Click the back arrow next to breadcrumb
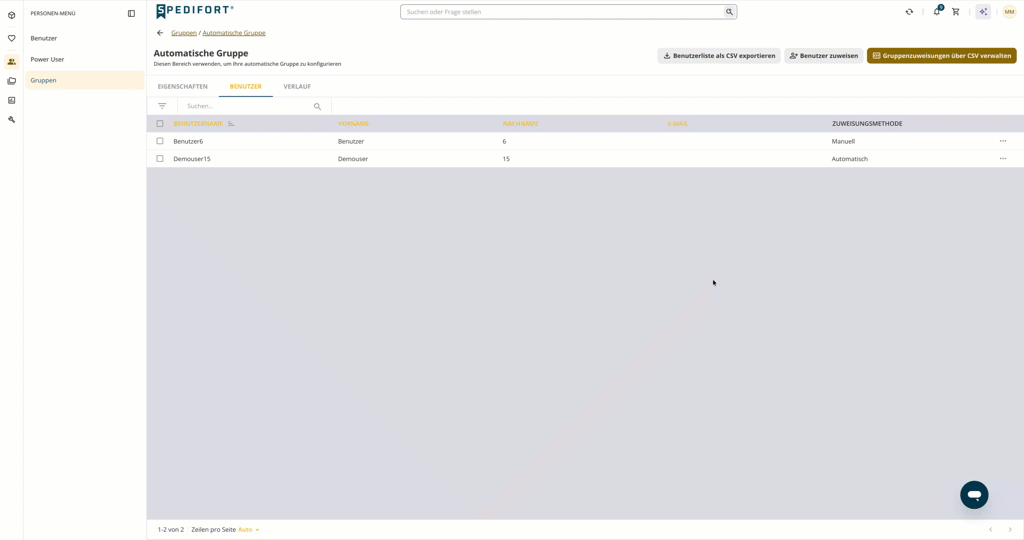The image size is (1024, 540). click(x=160, y=33)
